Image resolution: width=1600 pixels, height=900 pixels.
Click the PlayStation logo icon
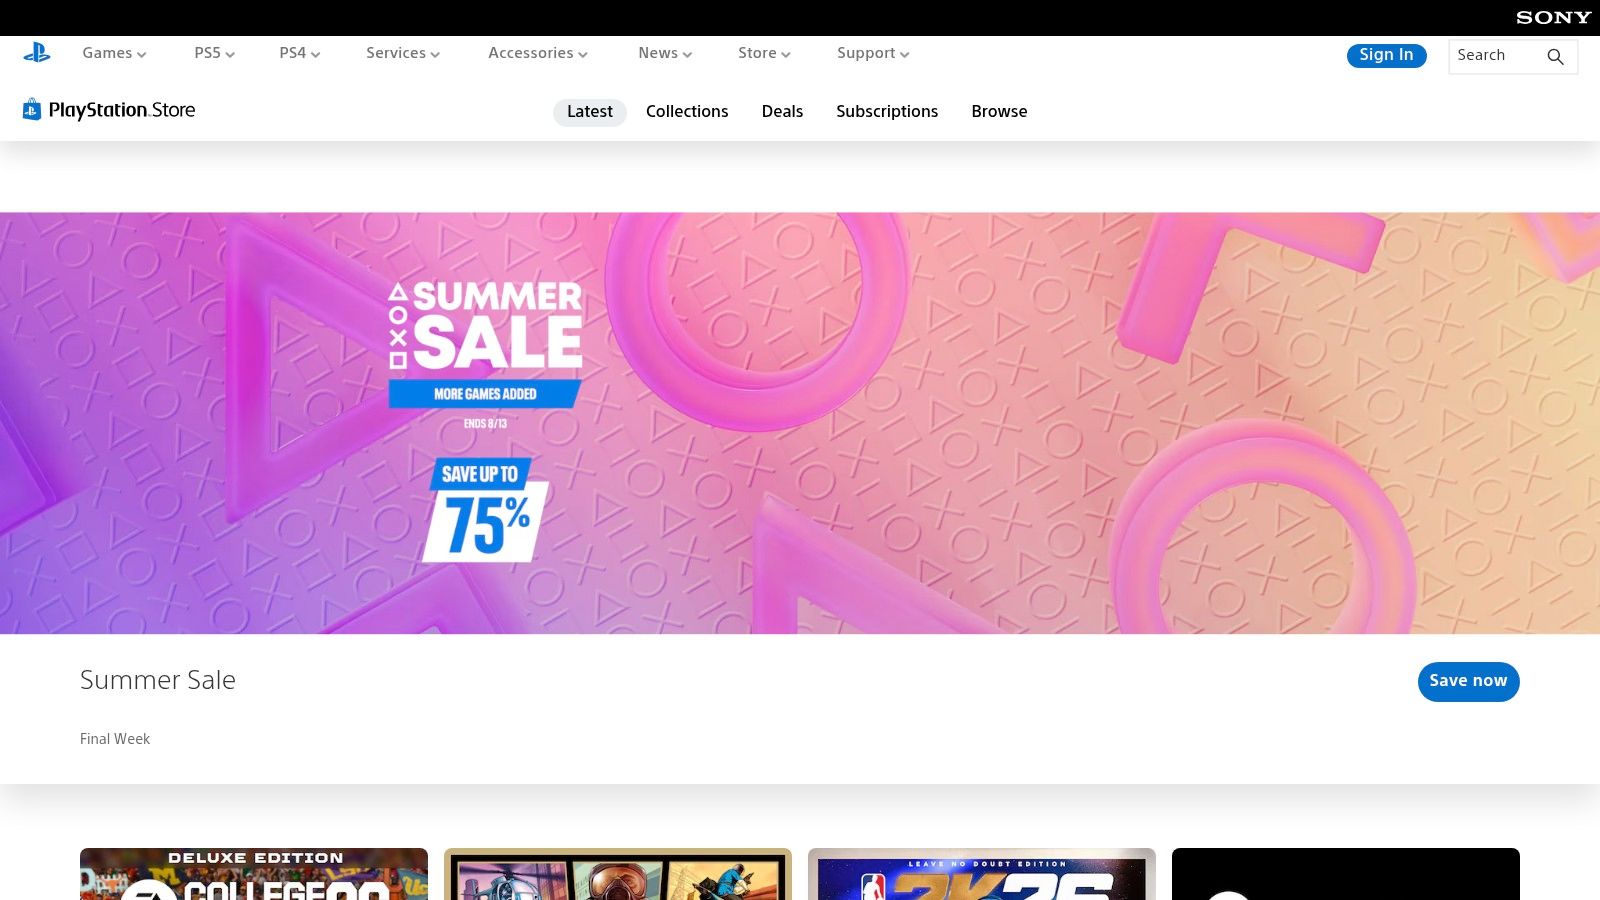pos(37,53)
